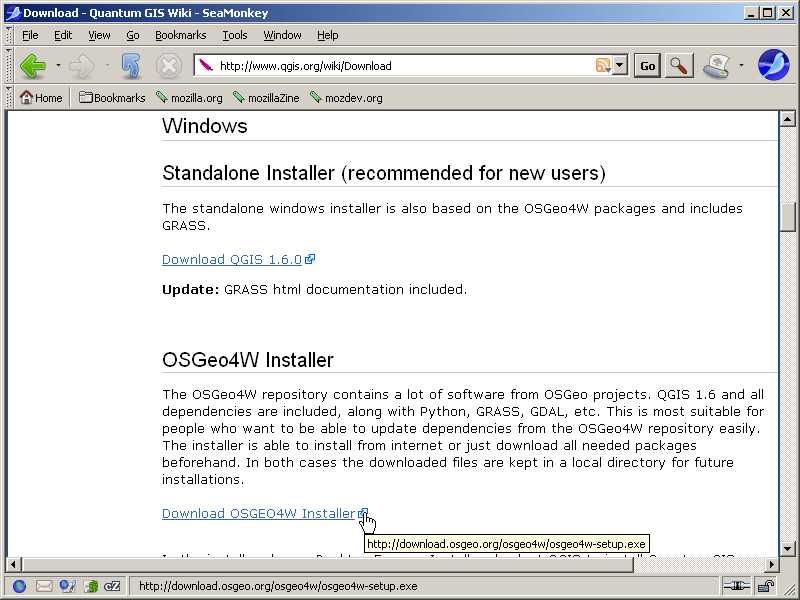The width and height of the screenshot is (800, 600).
Task: Open Navigator from the status bar globe
Action: [x=19, y=586]
